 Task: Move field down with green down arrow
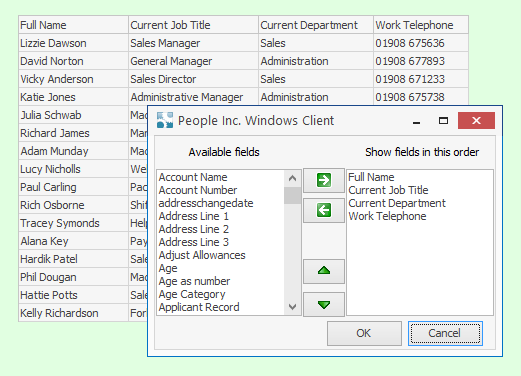point(324,304)
